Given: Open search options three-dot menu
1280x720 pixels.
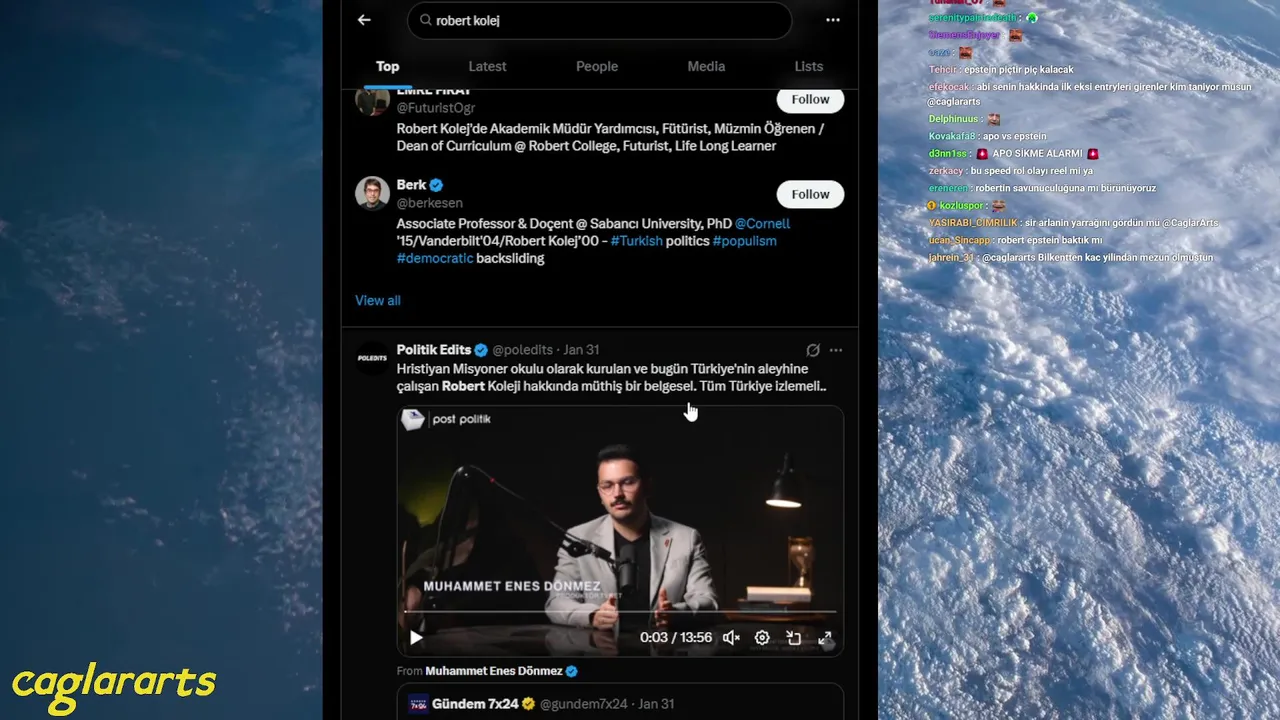Looking at the screenshot, I should click(x=833, y=20).
